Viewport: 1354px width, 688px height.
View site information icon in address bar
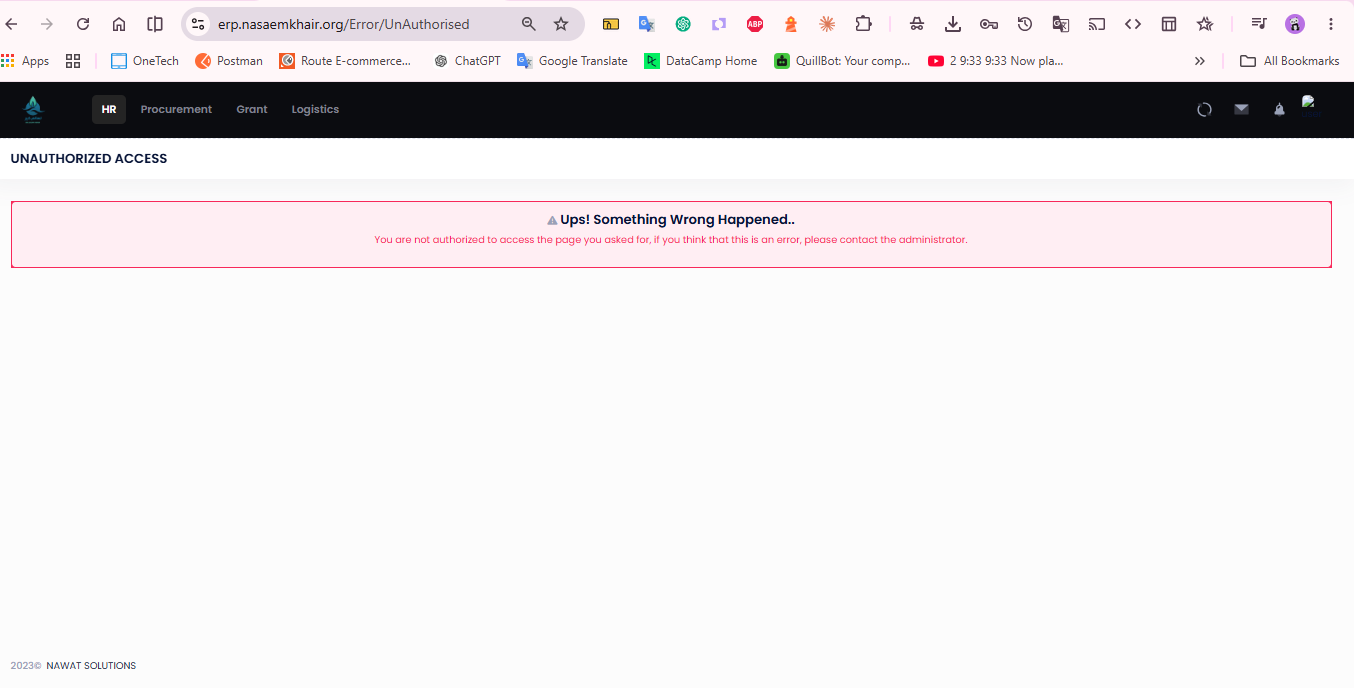coord(198,24)
